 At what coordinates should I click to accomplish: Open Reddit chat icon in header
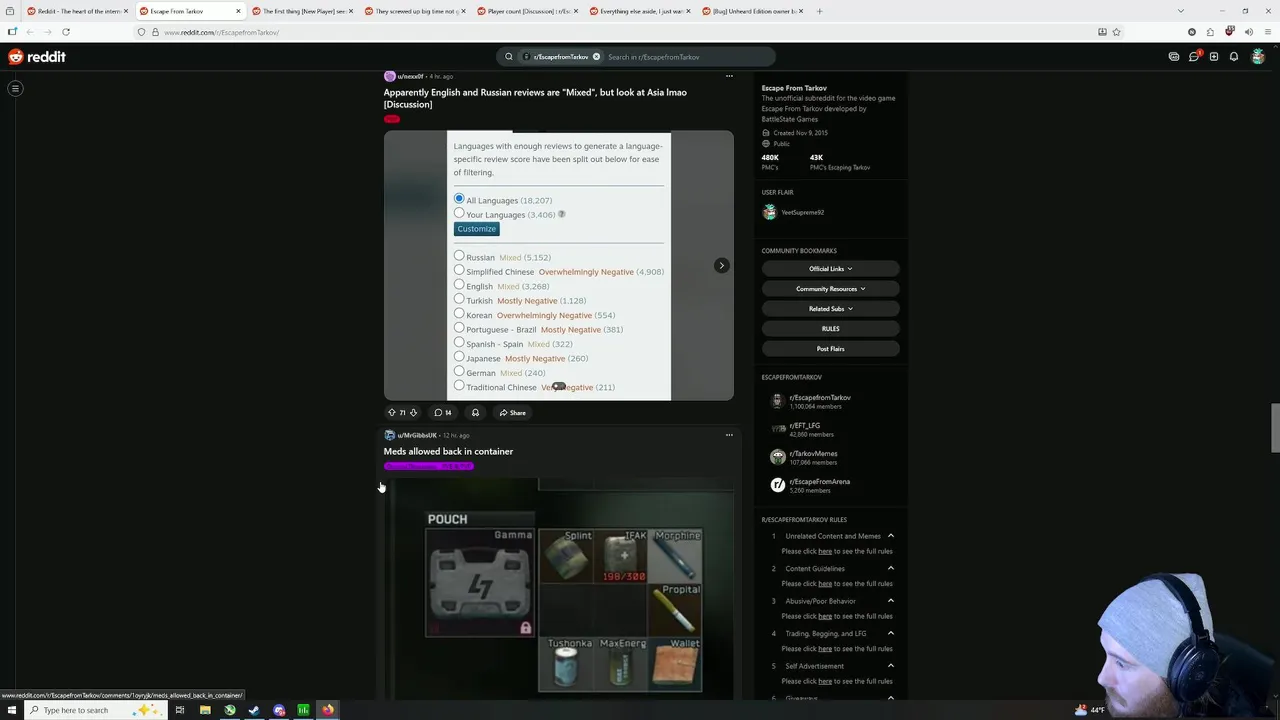pos(1194,57)
